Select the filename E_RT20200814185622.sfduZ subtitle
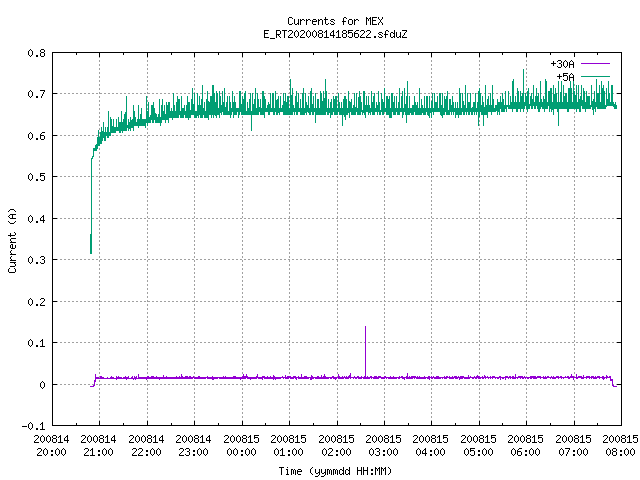 (335, 34)
